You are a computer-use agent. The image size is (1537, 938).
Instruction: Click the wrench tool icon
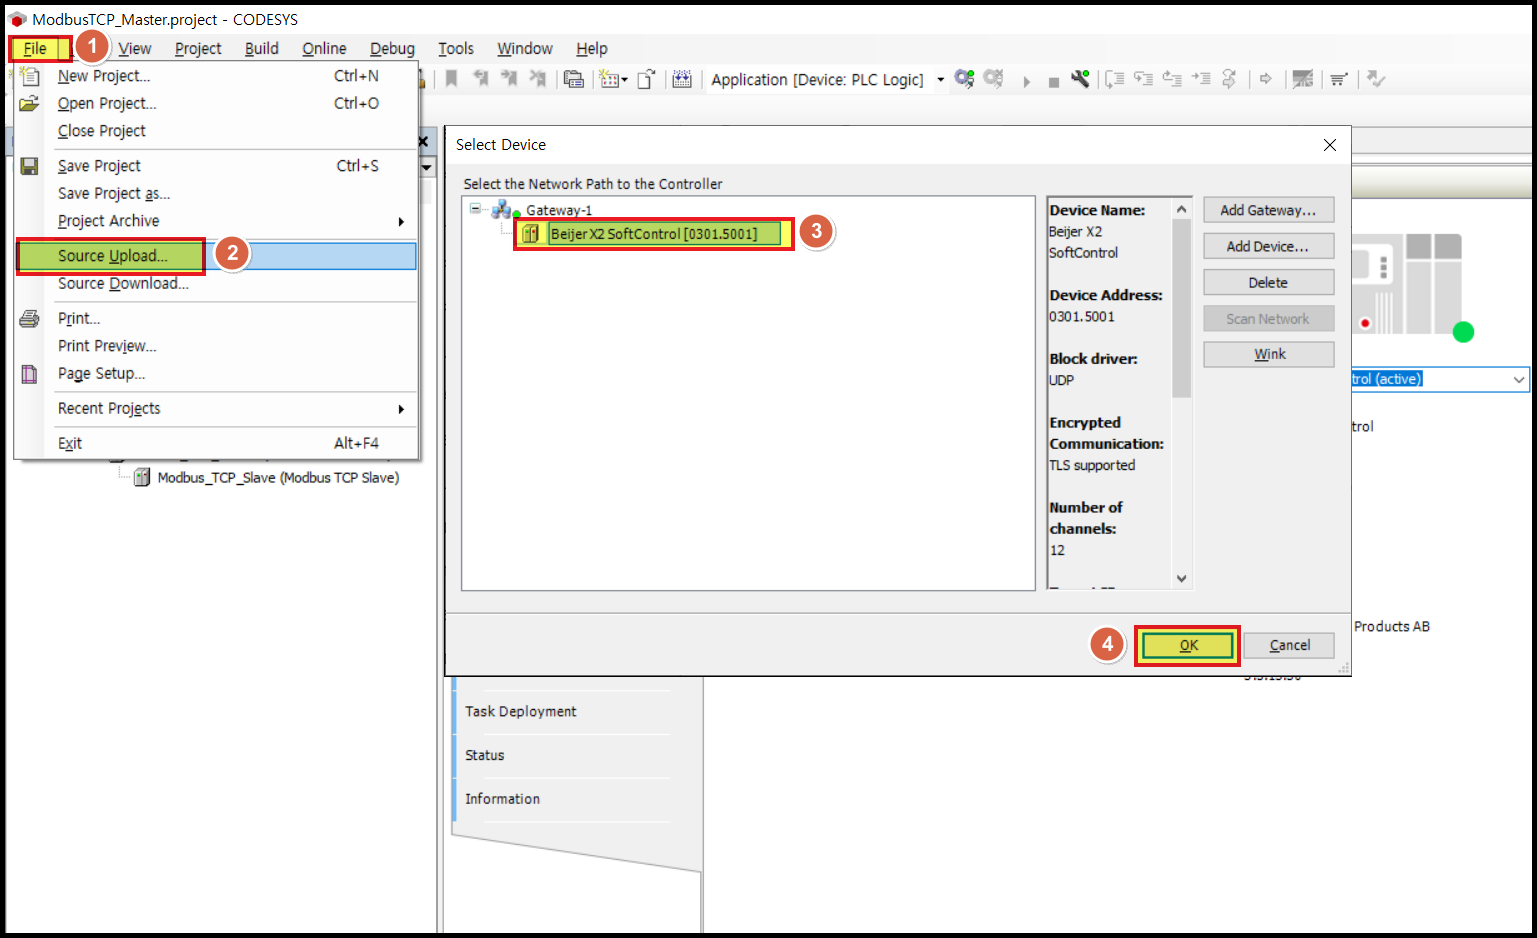click(x=1080, y=79)
